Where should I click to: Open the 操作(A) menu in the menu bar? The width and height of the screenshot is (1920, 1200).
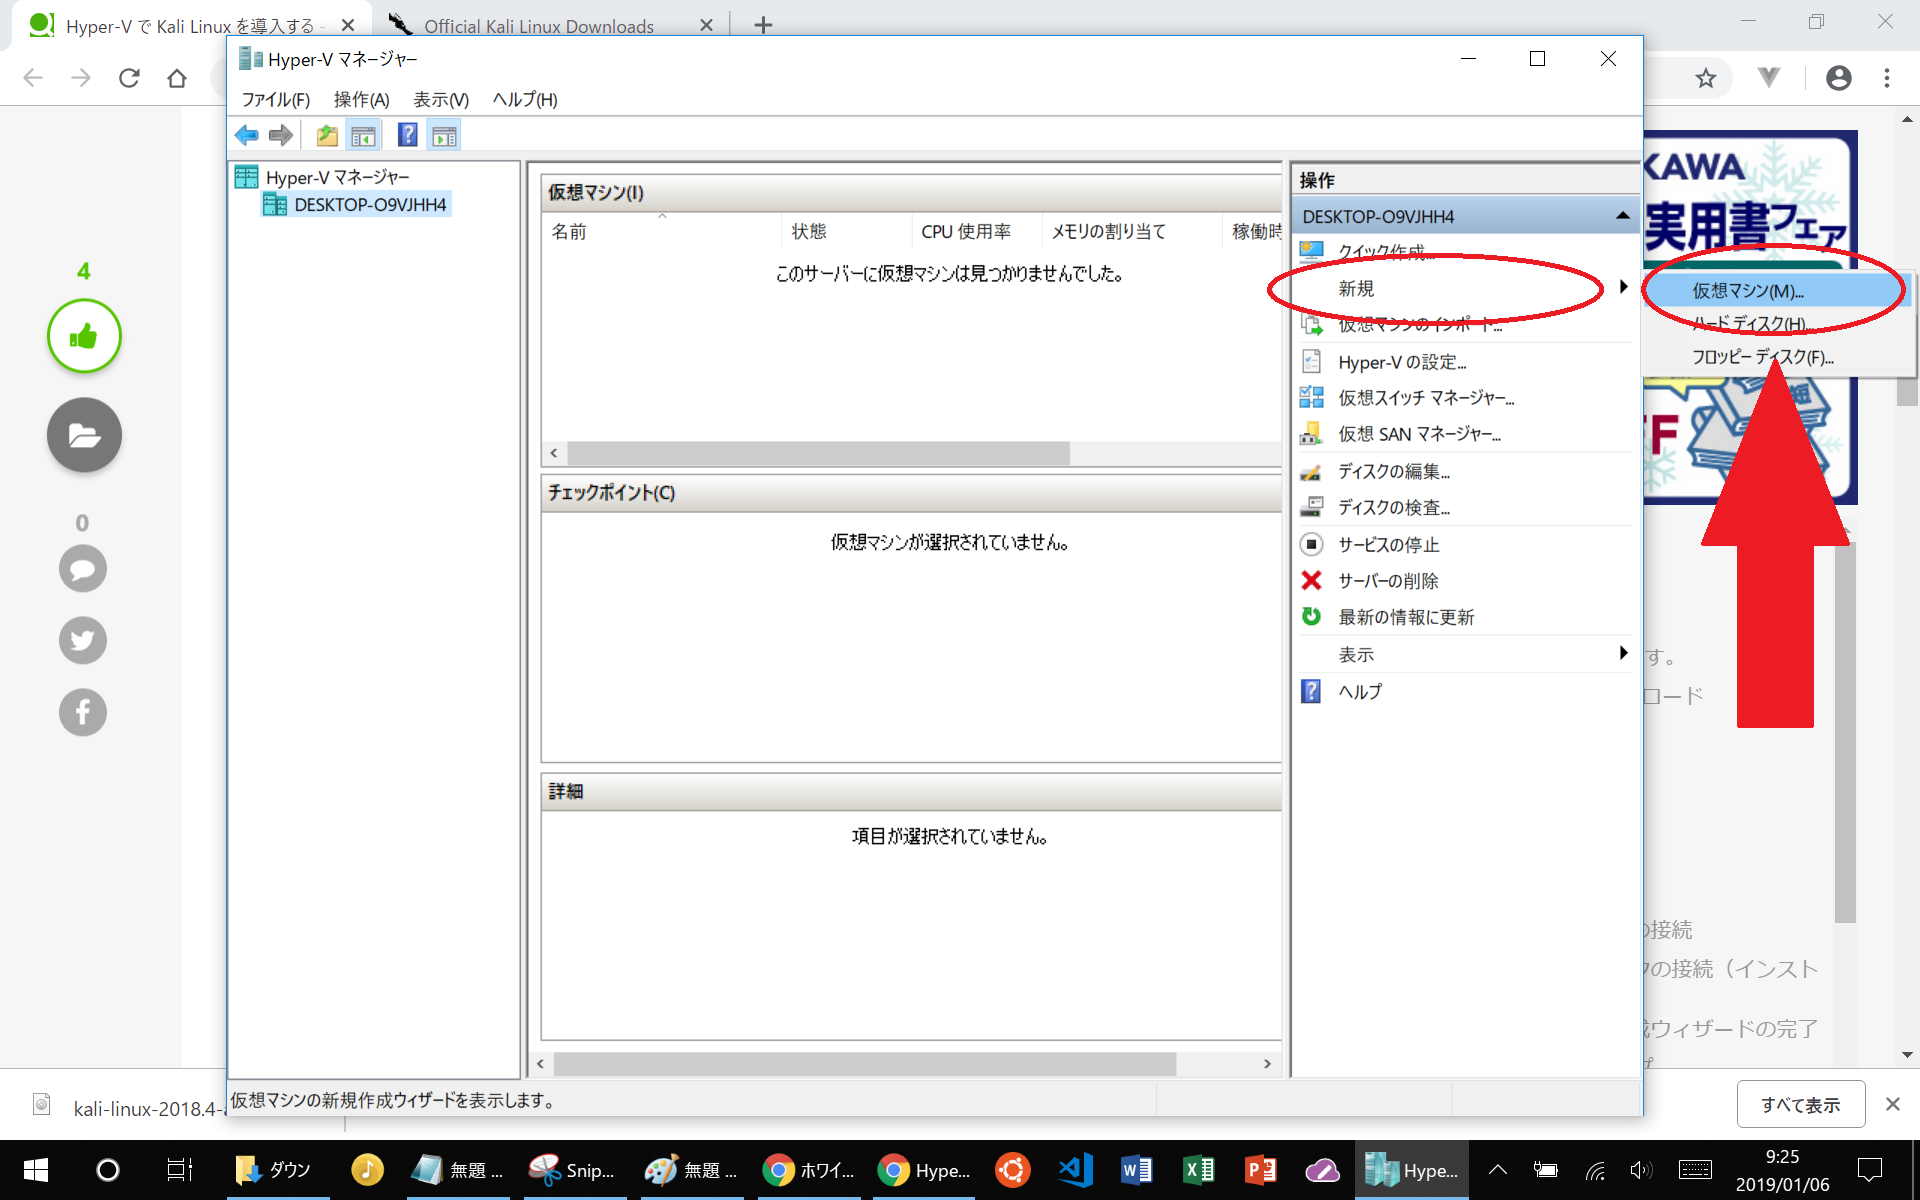(361, 99)
